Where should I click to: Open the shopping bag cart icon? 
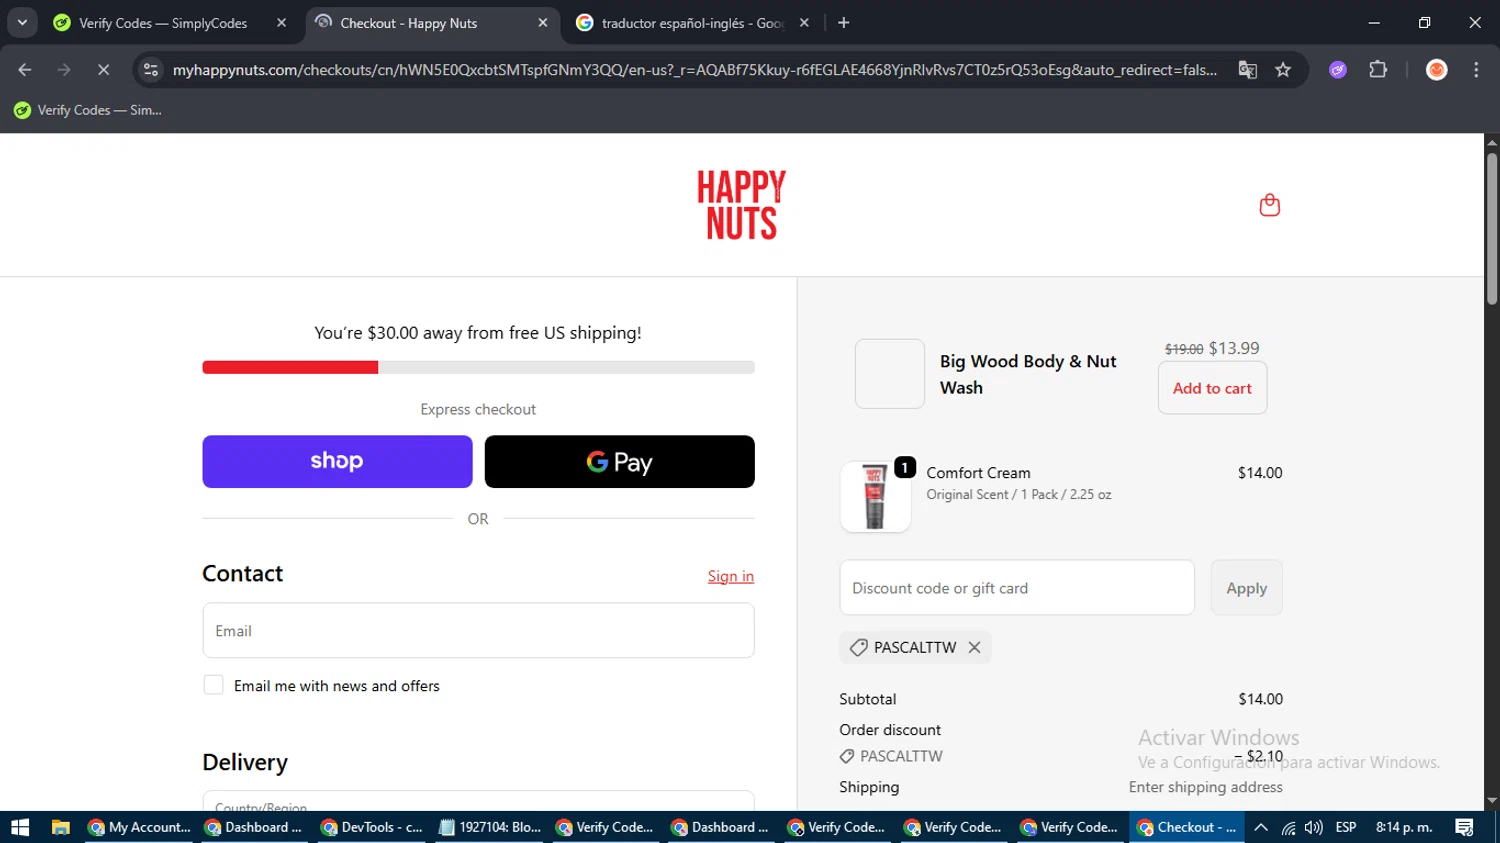(1269, 205)
